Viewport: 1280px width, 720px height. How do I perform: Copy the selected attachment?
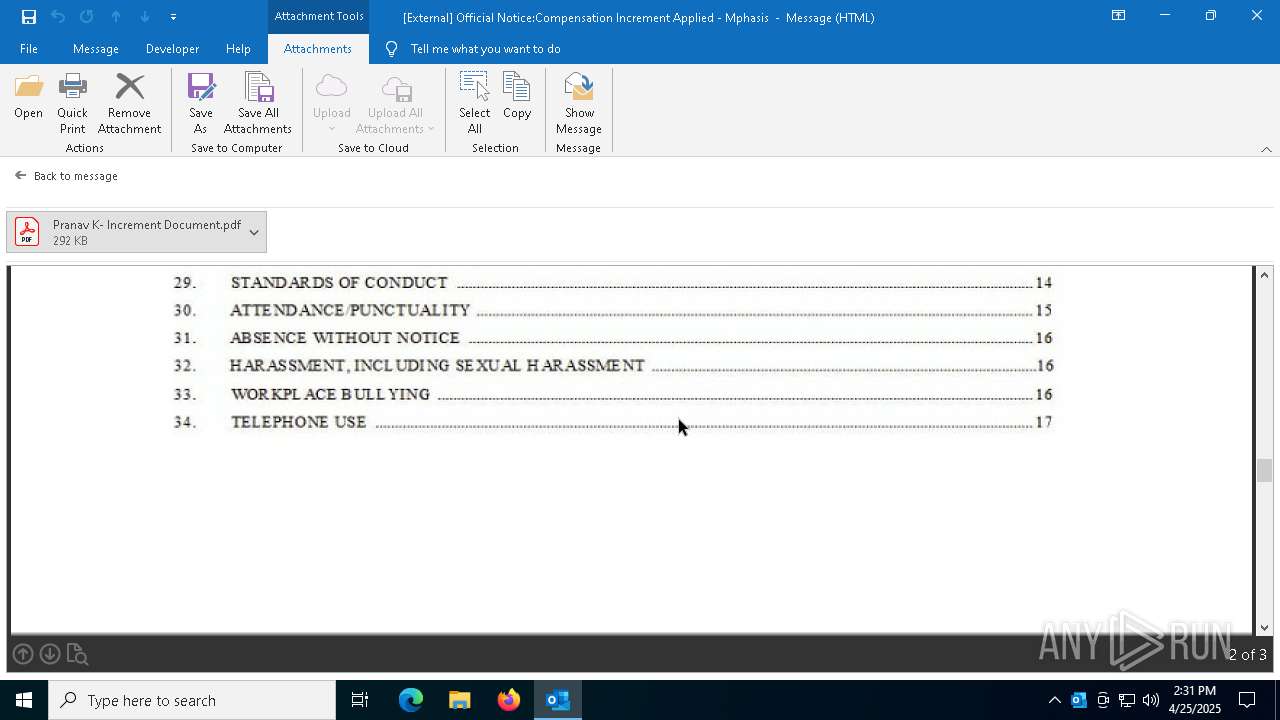click(517, 96)
